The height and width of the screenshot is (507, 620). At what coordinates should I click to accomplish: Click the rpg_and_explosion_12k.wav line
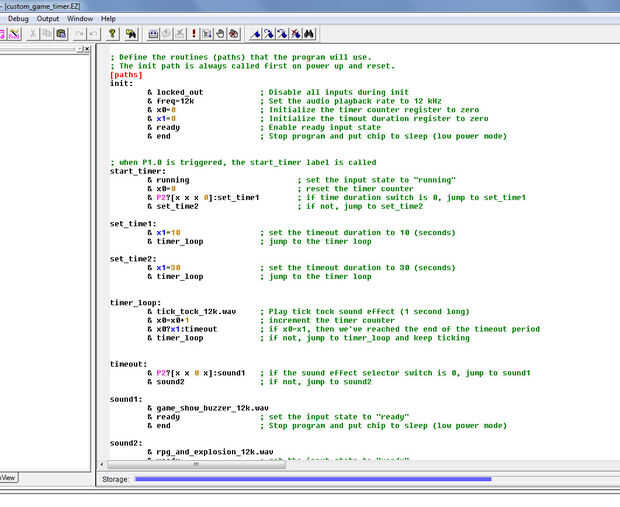[210, 452]
